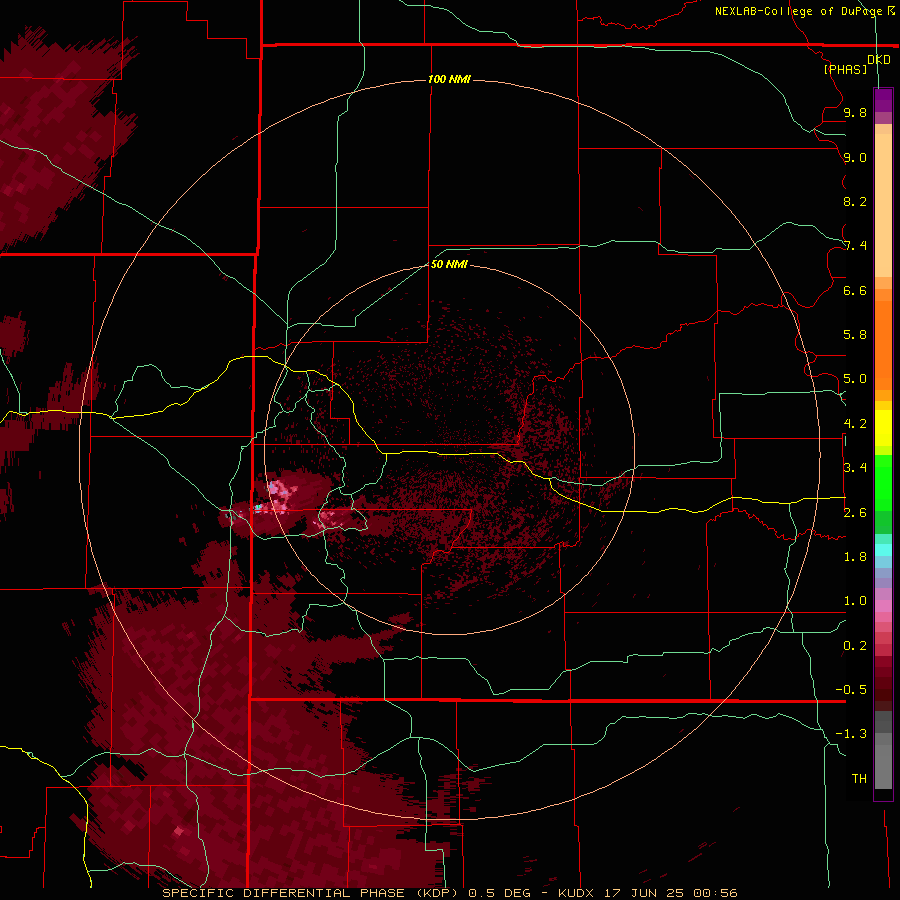Pick the cyan segment of the color bar

pyautogui.click(x=883, y=550)
